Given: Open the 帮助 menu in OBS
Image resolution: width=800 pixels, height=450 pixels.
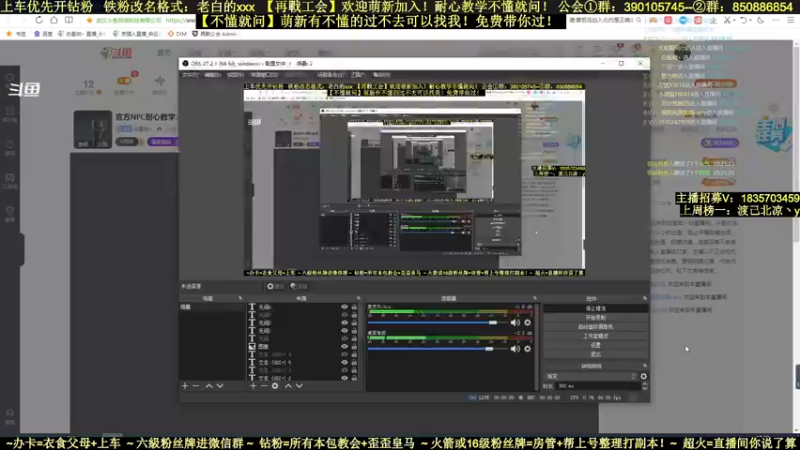Looking at the screenshot, I should (x=381, y=75).
